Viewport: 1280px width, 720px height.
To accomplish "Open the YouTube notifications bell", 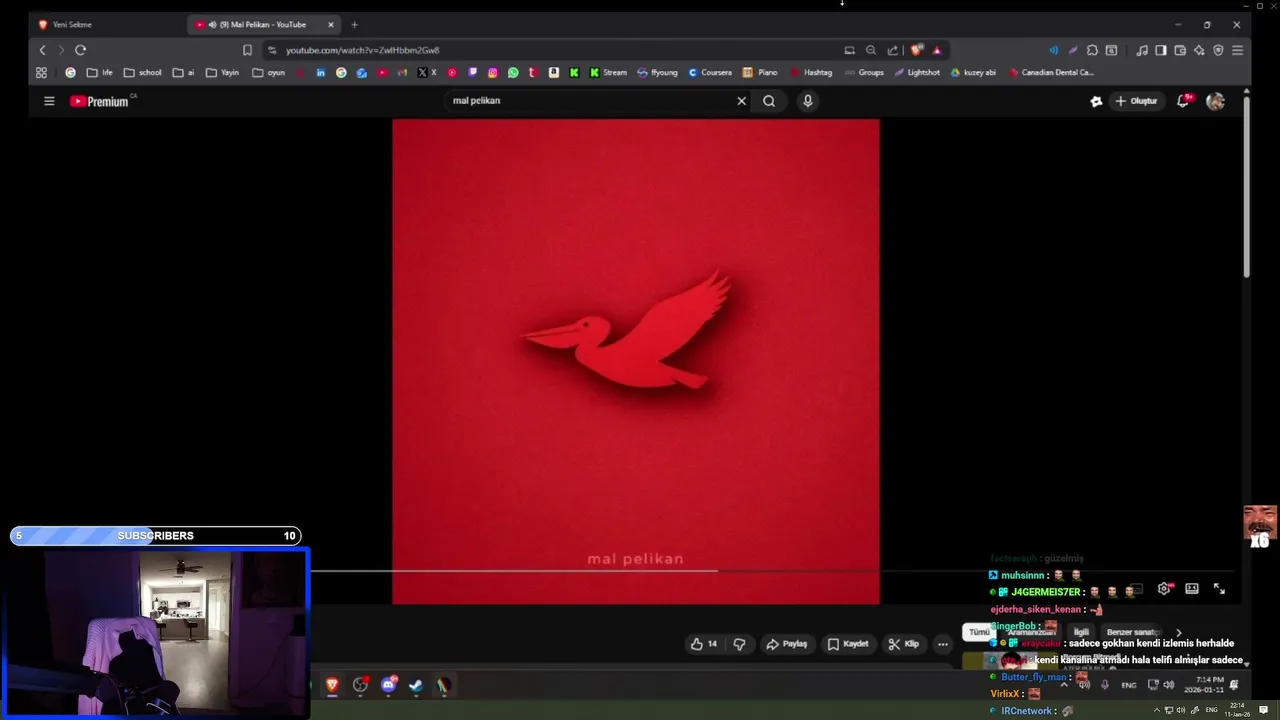I will point(1183,101).
